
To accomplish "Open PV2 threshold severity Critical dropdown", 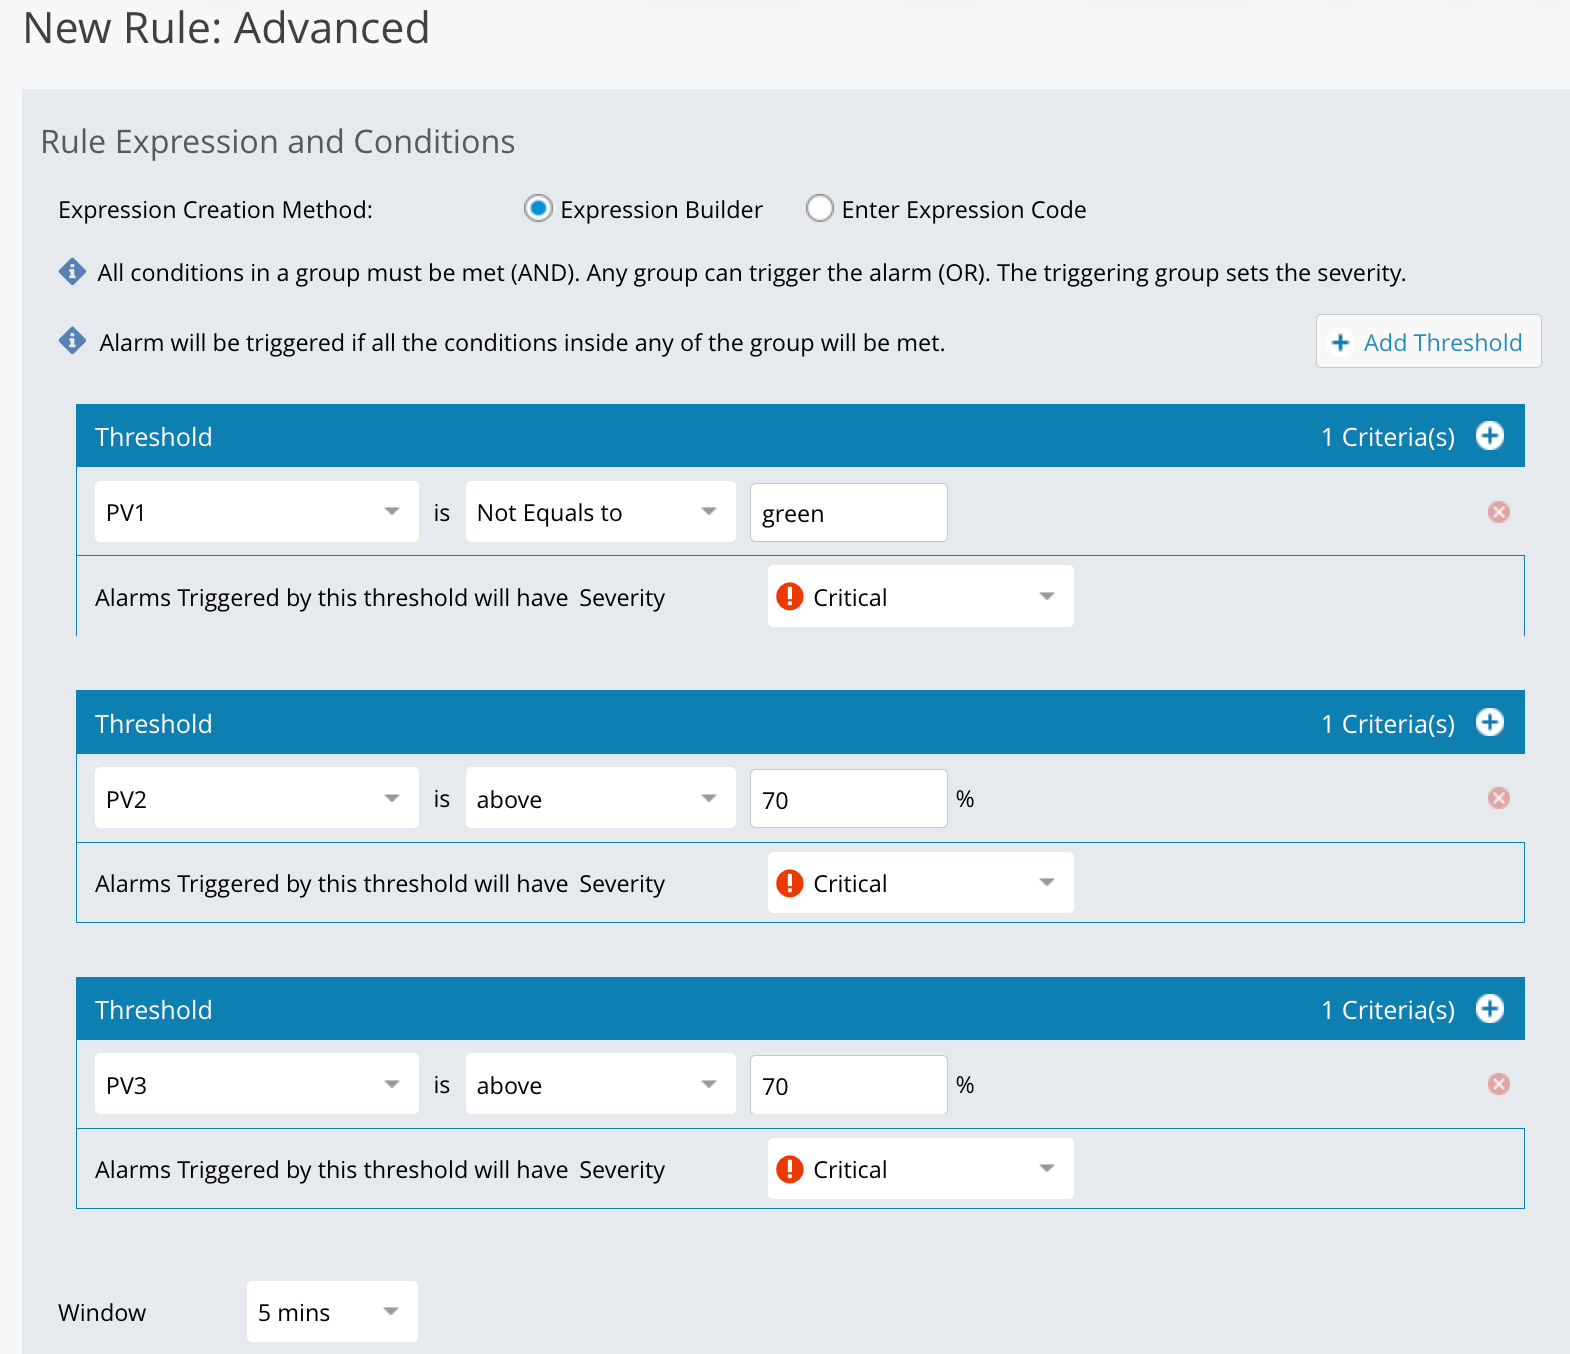I will click(920, 883).
